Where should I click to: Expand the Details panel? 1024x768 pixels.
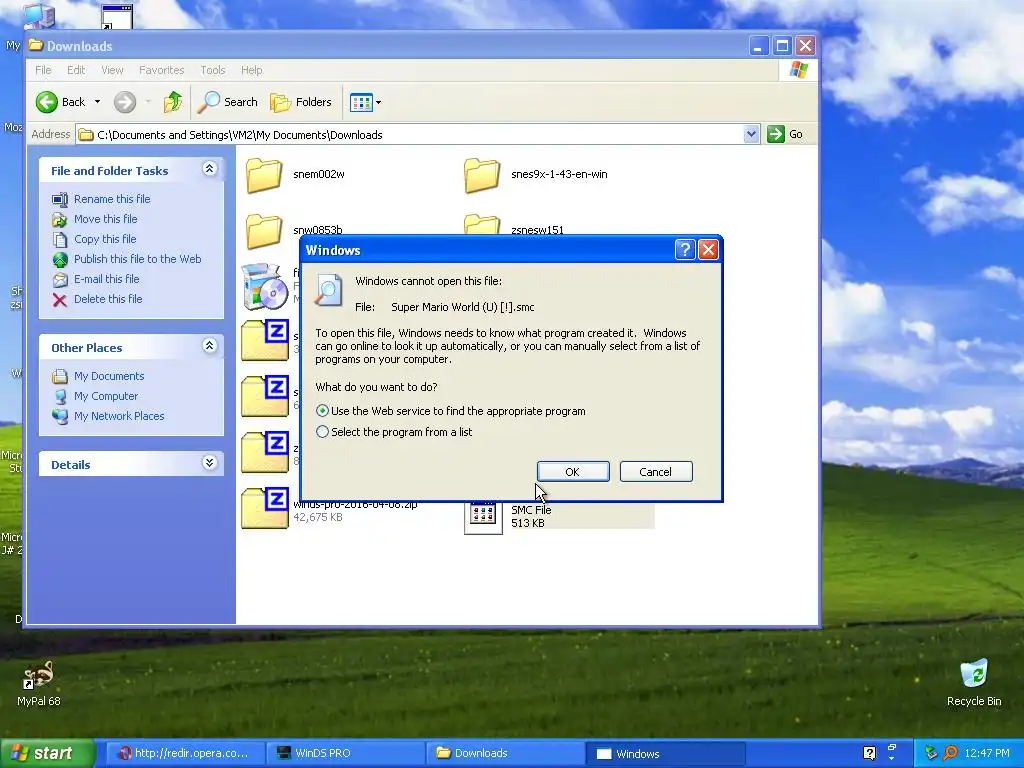(209, 463)
